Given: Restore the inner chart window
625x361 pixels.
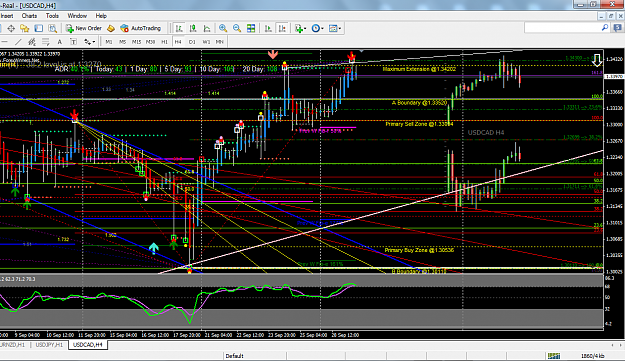Looking at the screenshot, I should coord(611,16).
